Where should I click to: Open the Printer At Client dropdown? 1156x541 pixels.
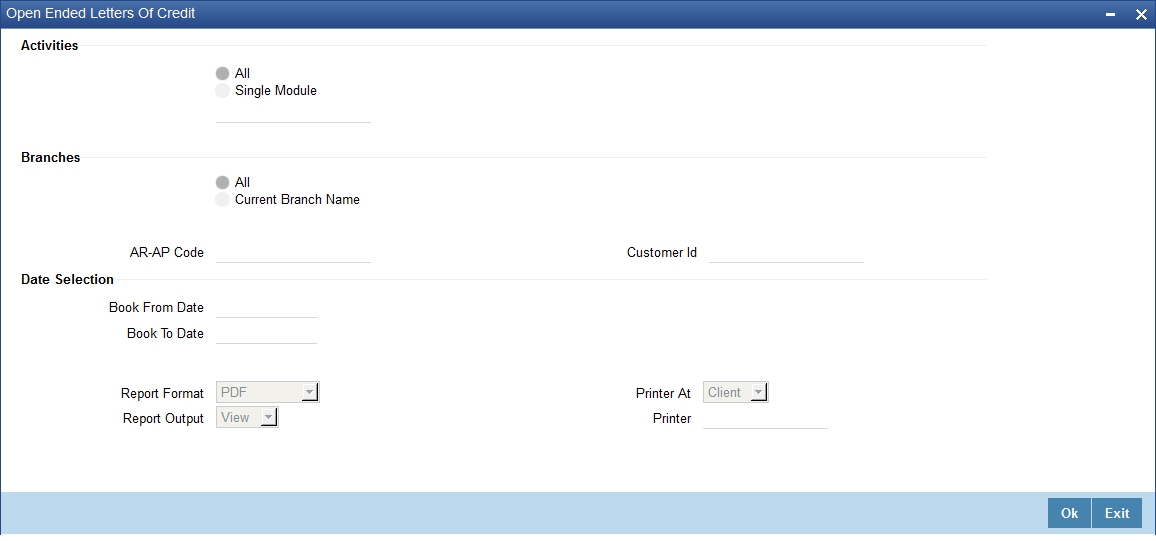[736, 393]
